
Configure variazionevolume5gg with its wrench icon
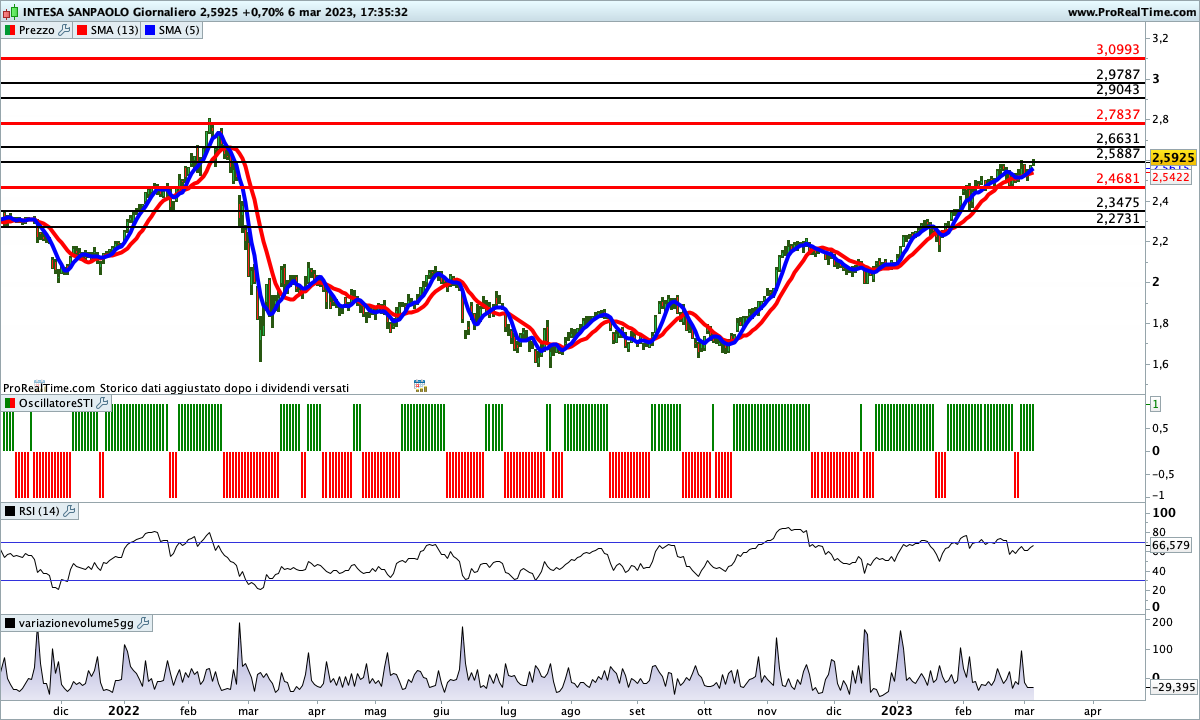click(x=143, y=623)
